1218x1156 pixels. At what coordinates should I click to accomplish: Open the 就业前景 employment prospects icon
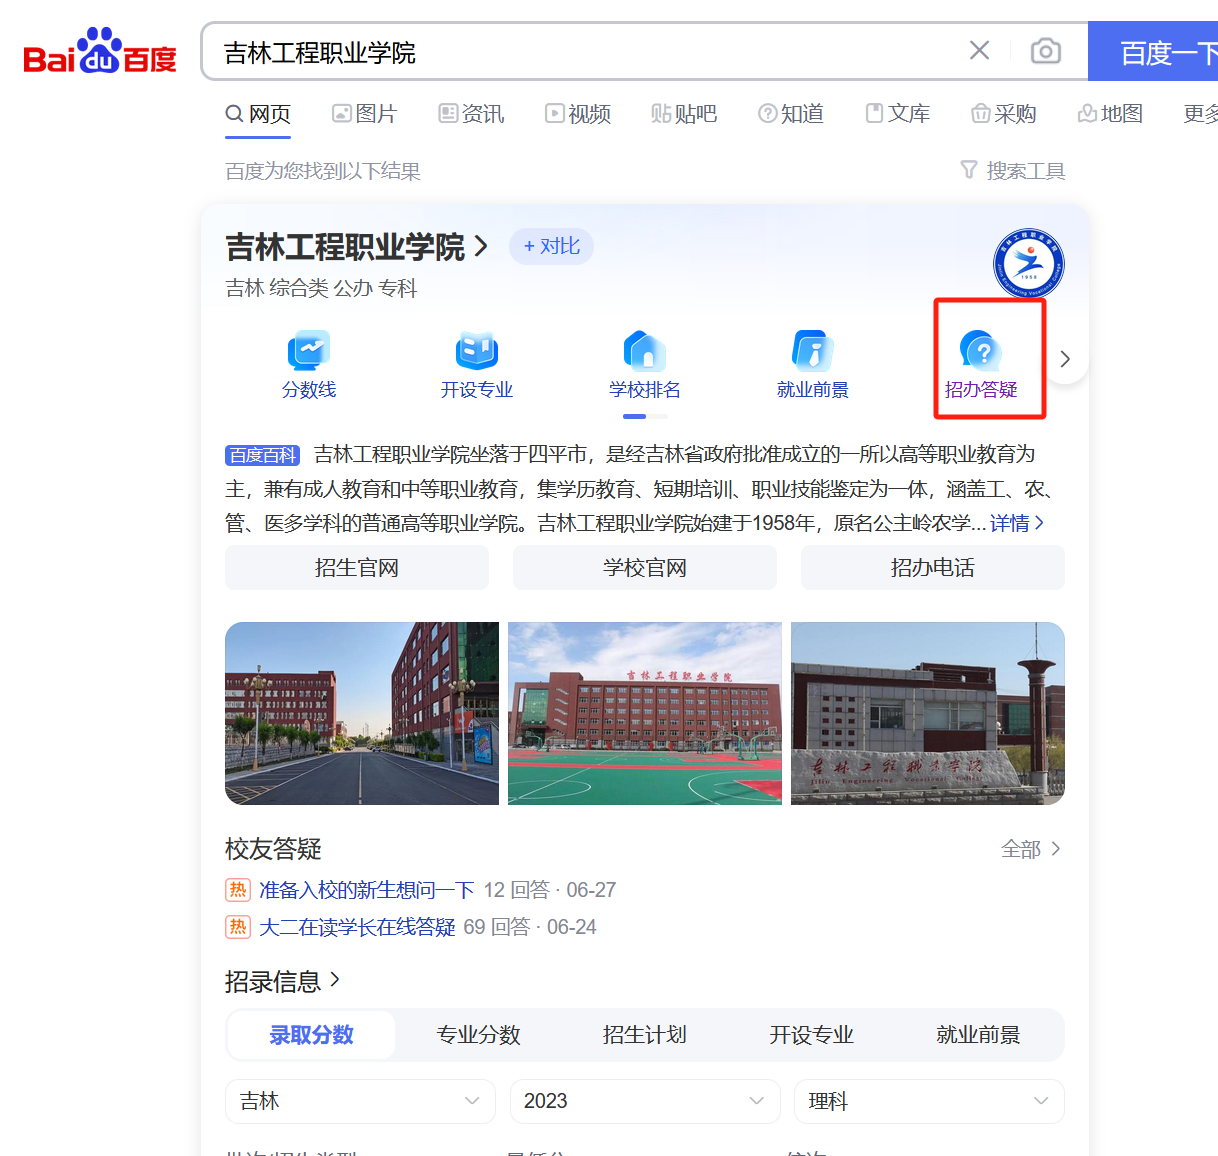click(813, 352)
